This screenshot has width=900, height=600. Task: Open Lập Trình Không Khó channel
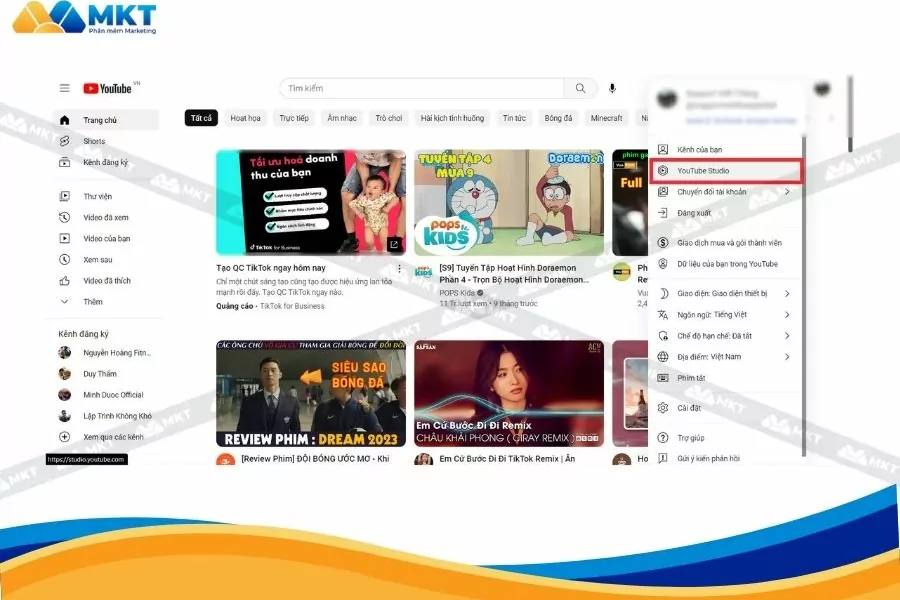pos(106,416)
